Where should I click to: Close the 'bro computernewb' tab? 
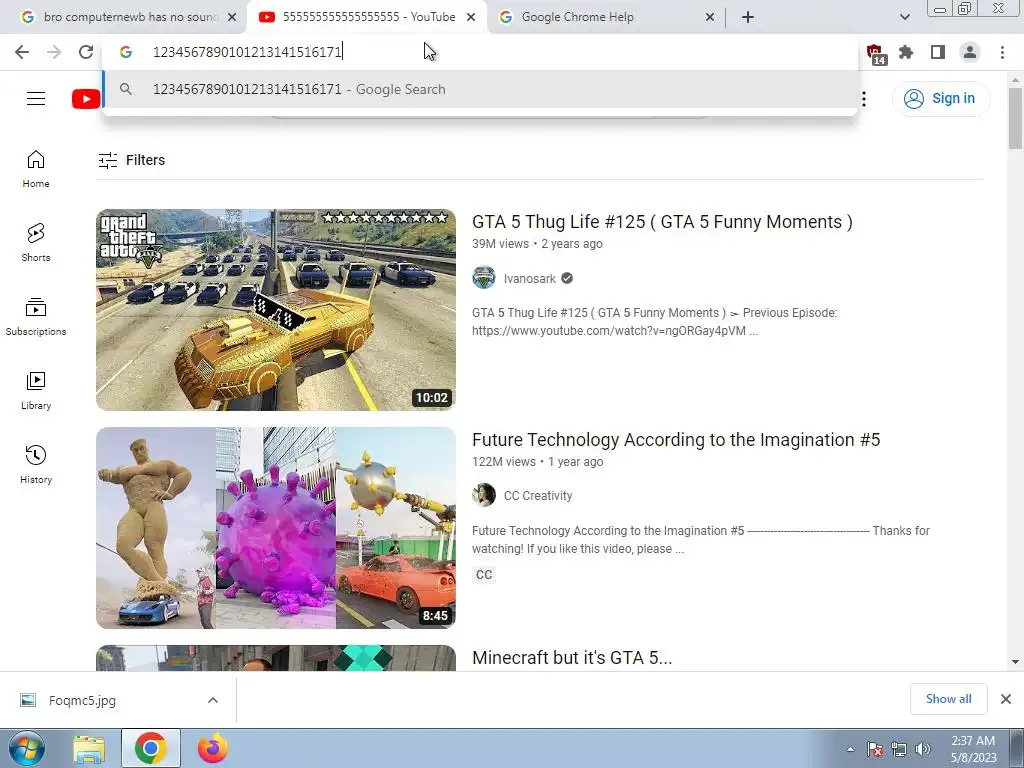[x=232, y=18]
